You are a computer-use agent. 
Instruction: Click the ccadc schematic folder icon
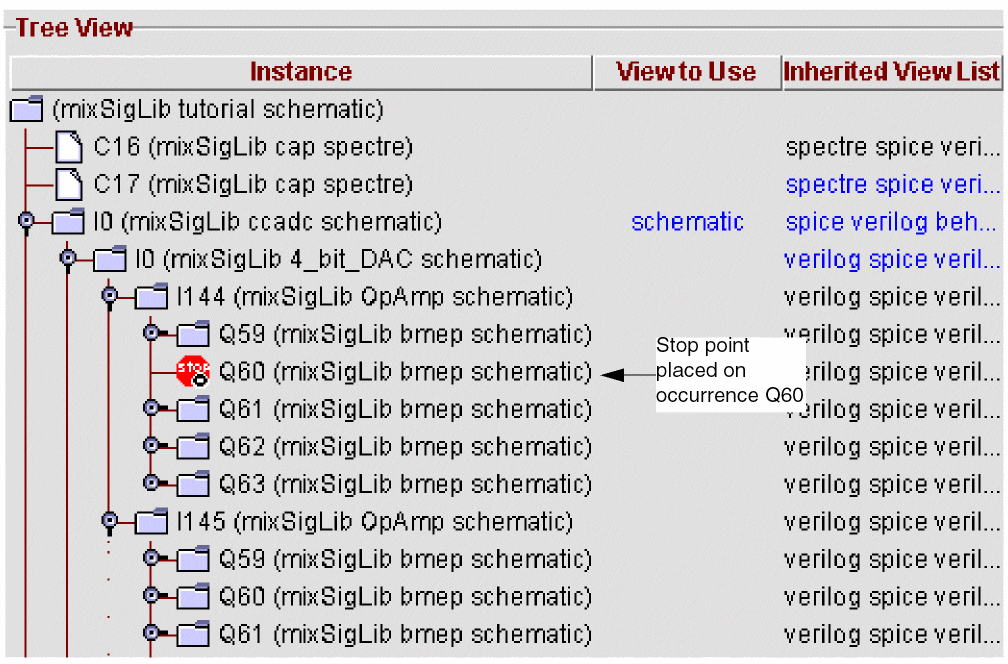(x=69, y=222)
